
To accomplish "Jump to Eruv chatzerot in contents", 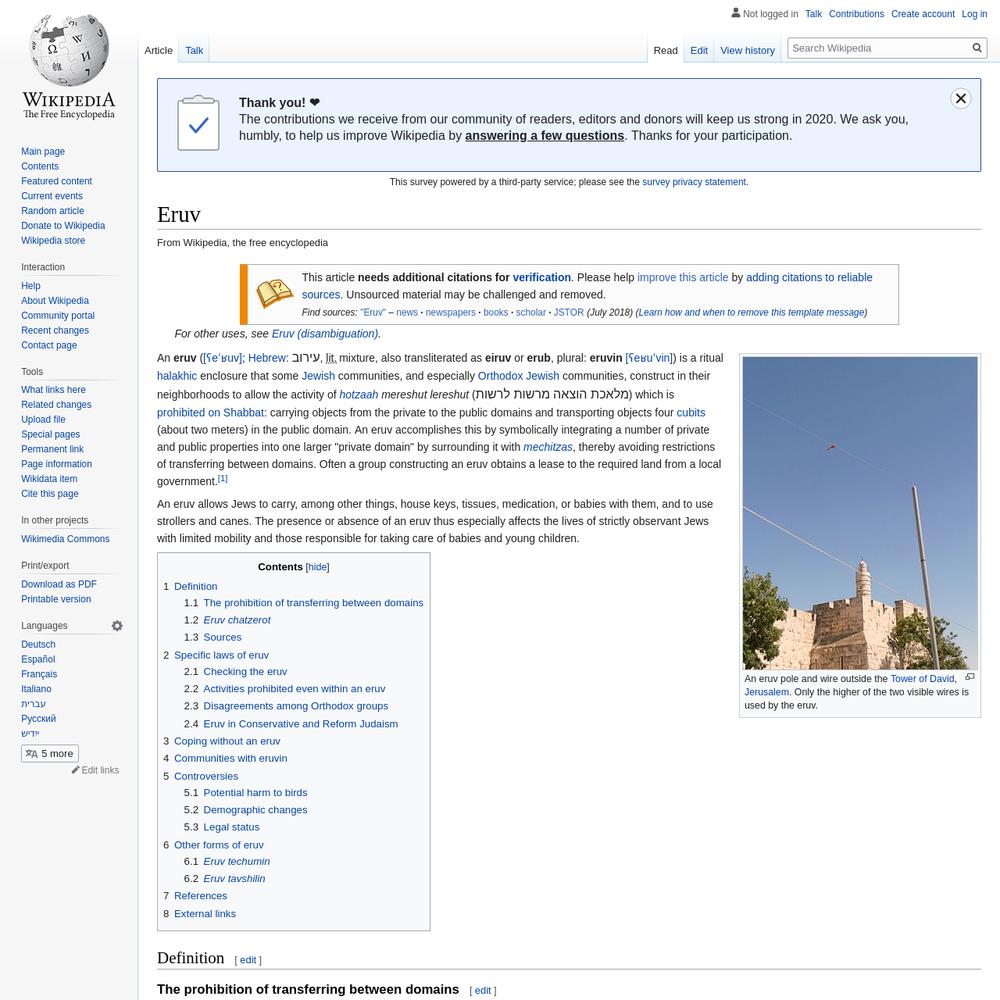I will tap(237, 620).
